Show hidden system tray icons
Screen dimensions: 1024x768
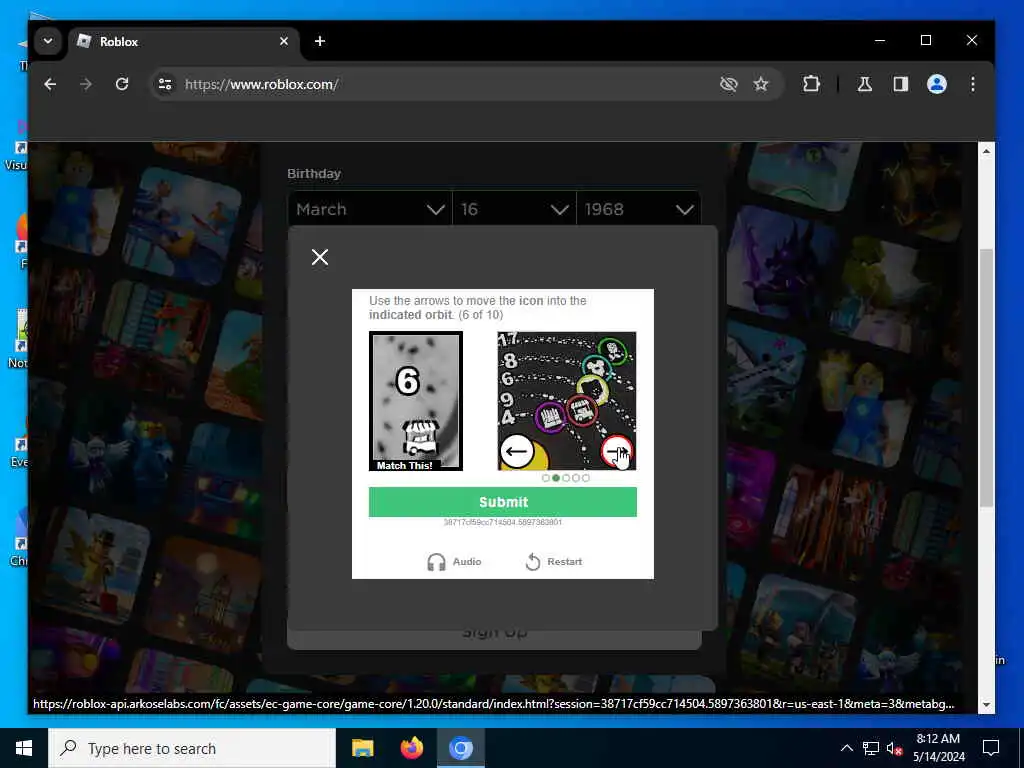coord(846,748)
